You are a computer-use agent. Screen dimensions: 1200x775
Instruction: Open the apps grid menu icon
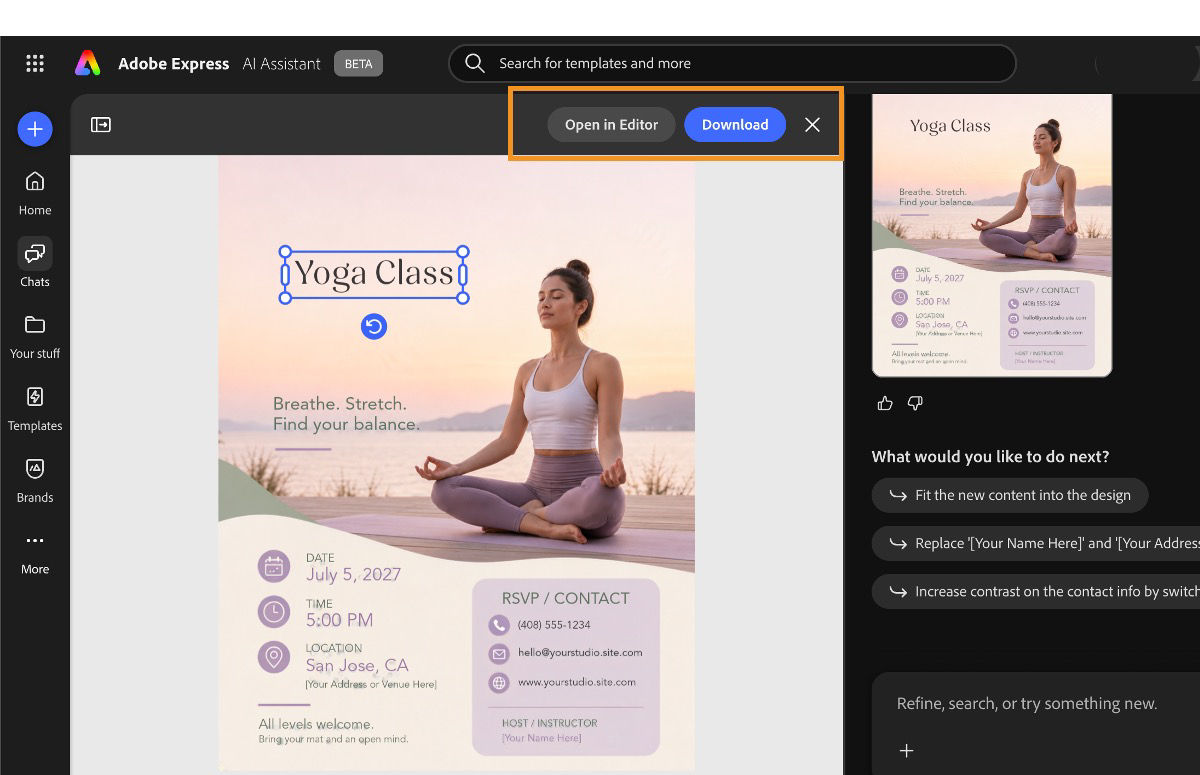[35, 64]
